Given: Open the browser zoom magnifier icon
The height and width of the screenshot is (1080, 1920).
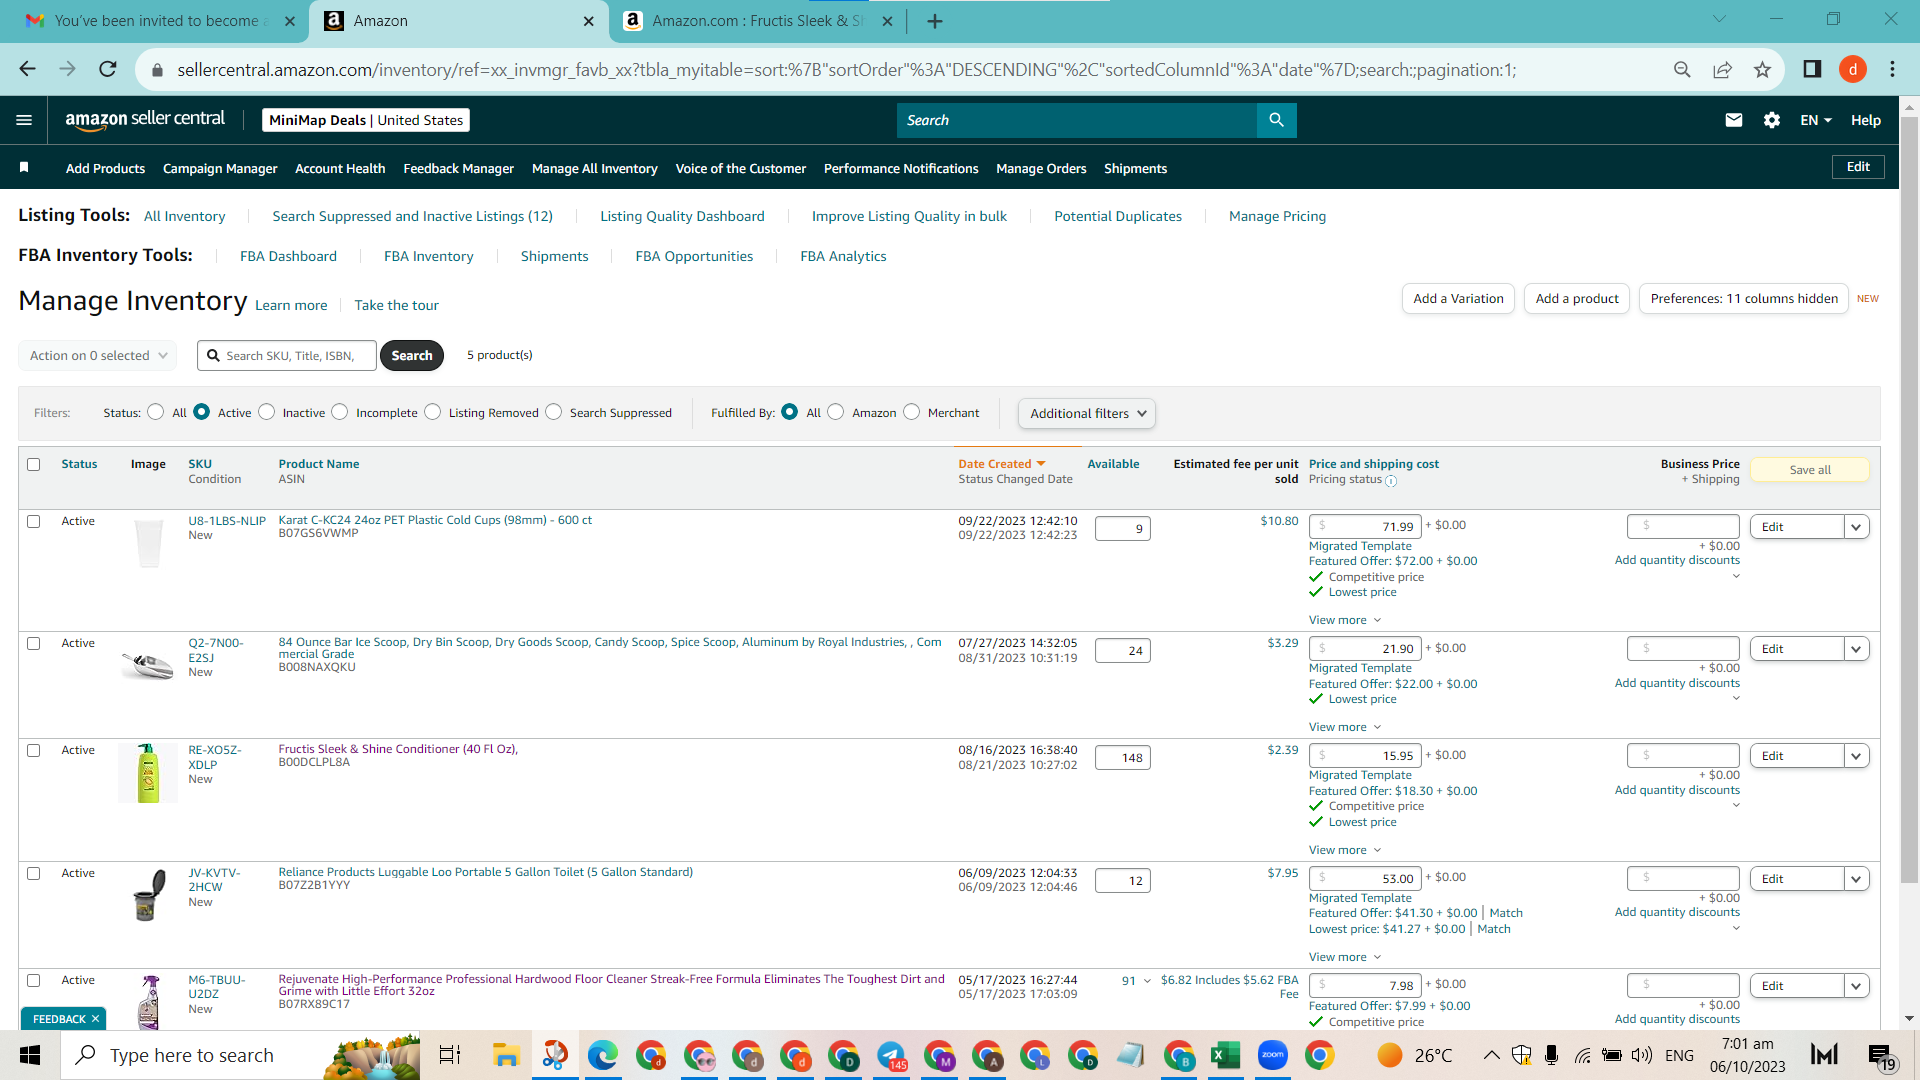Looking at the screenshot, I should 1682,69.
